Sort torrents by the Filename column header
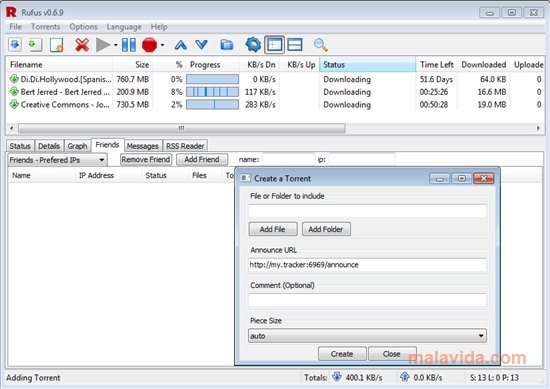 59,65
